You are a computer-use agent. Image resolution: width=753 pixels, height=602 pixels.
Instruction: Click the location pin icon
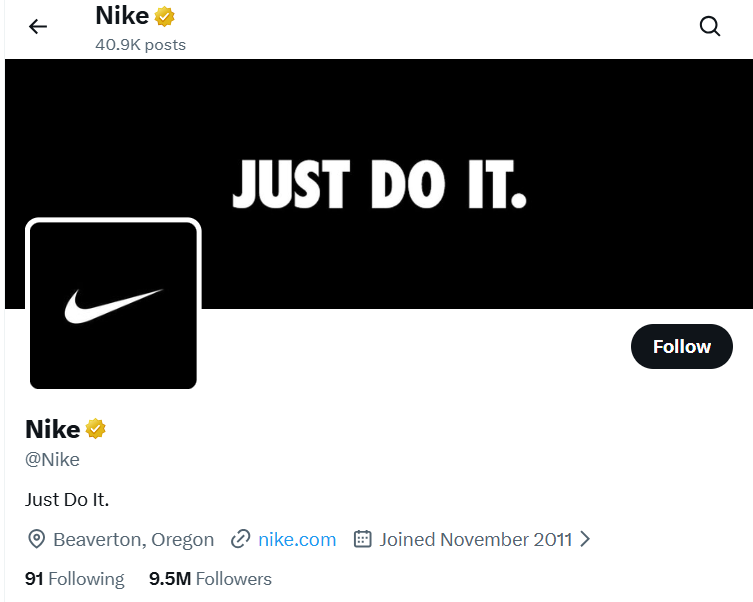pyautogui.click(x=37, y=540)
